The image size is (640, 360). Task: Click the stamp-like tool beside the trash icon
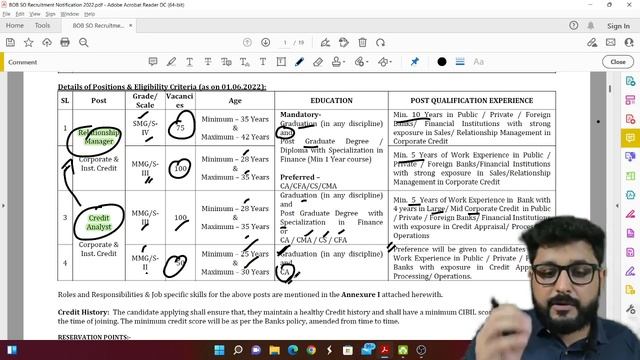click(344, 42)
